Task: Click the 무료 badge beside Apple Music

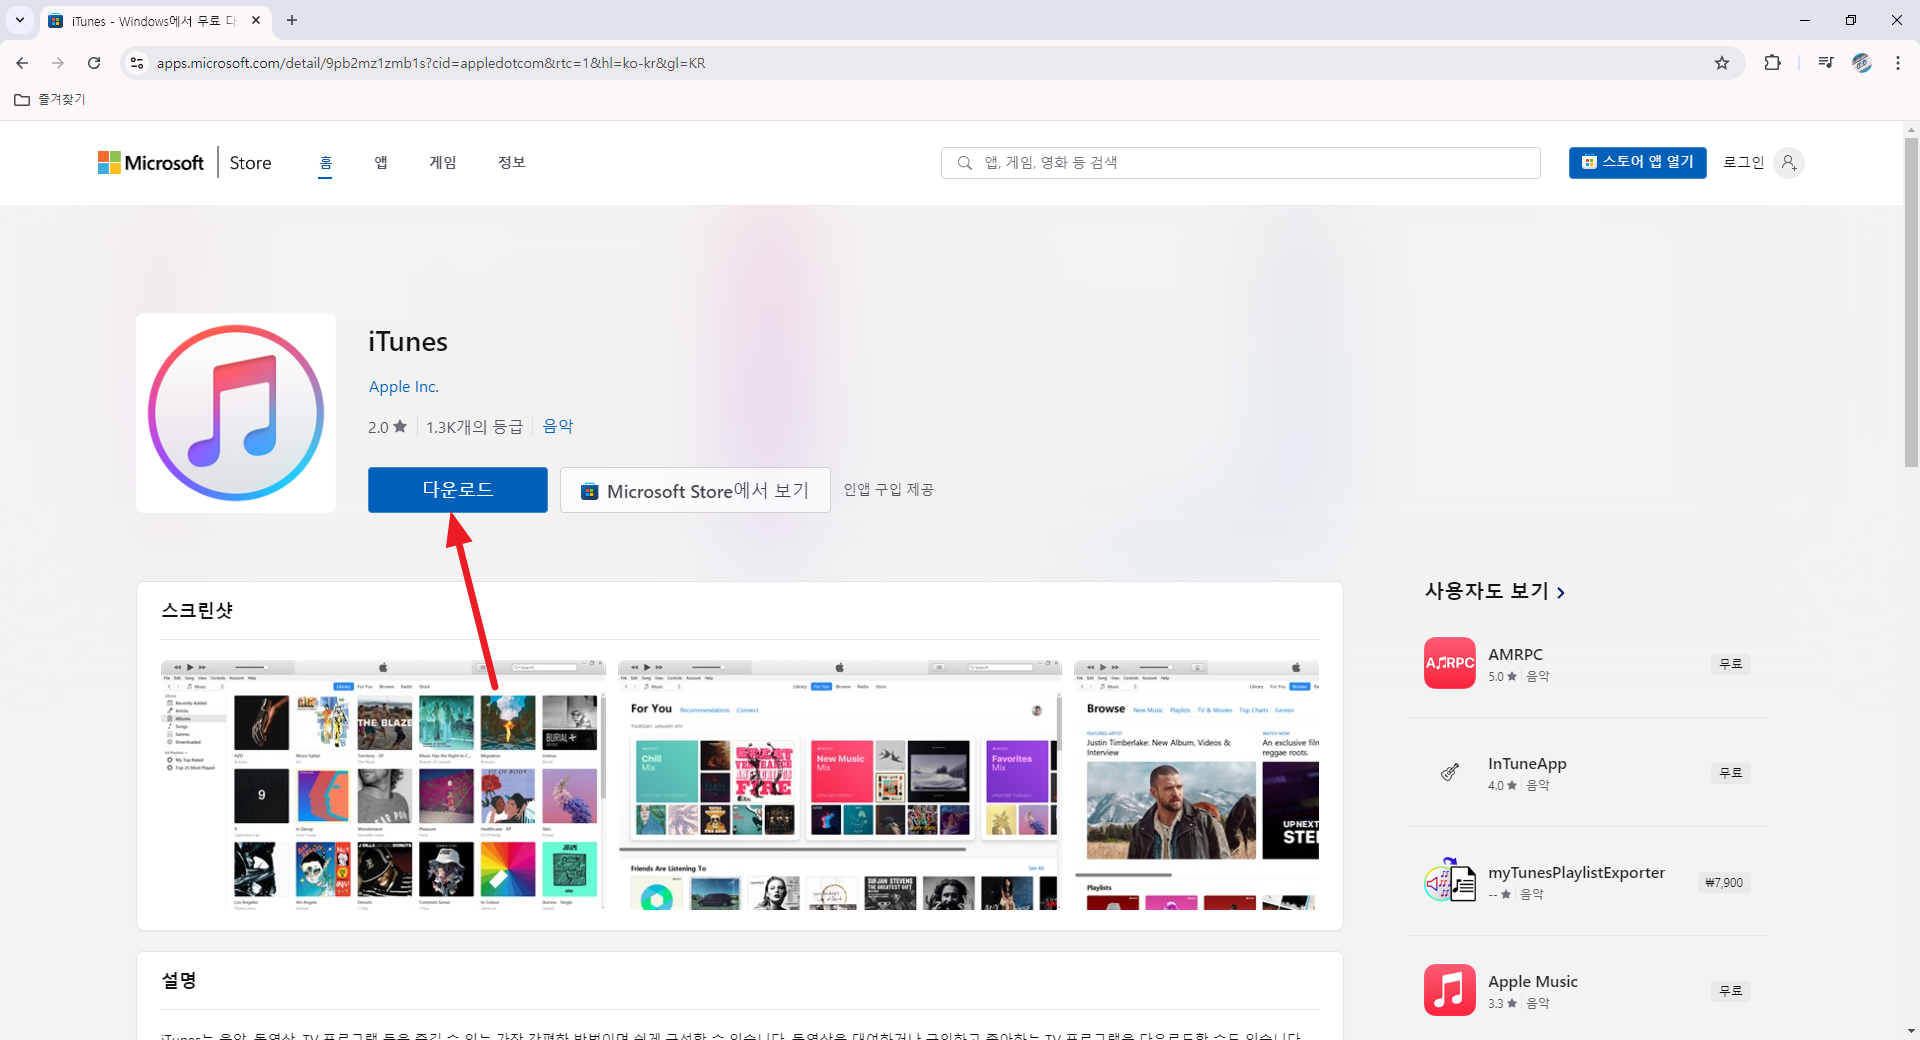Action: (x=1730, y=991)
